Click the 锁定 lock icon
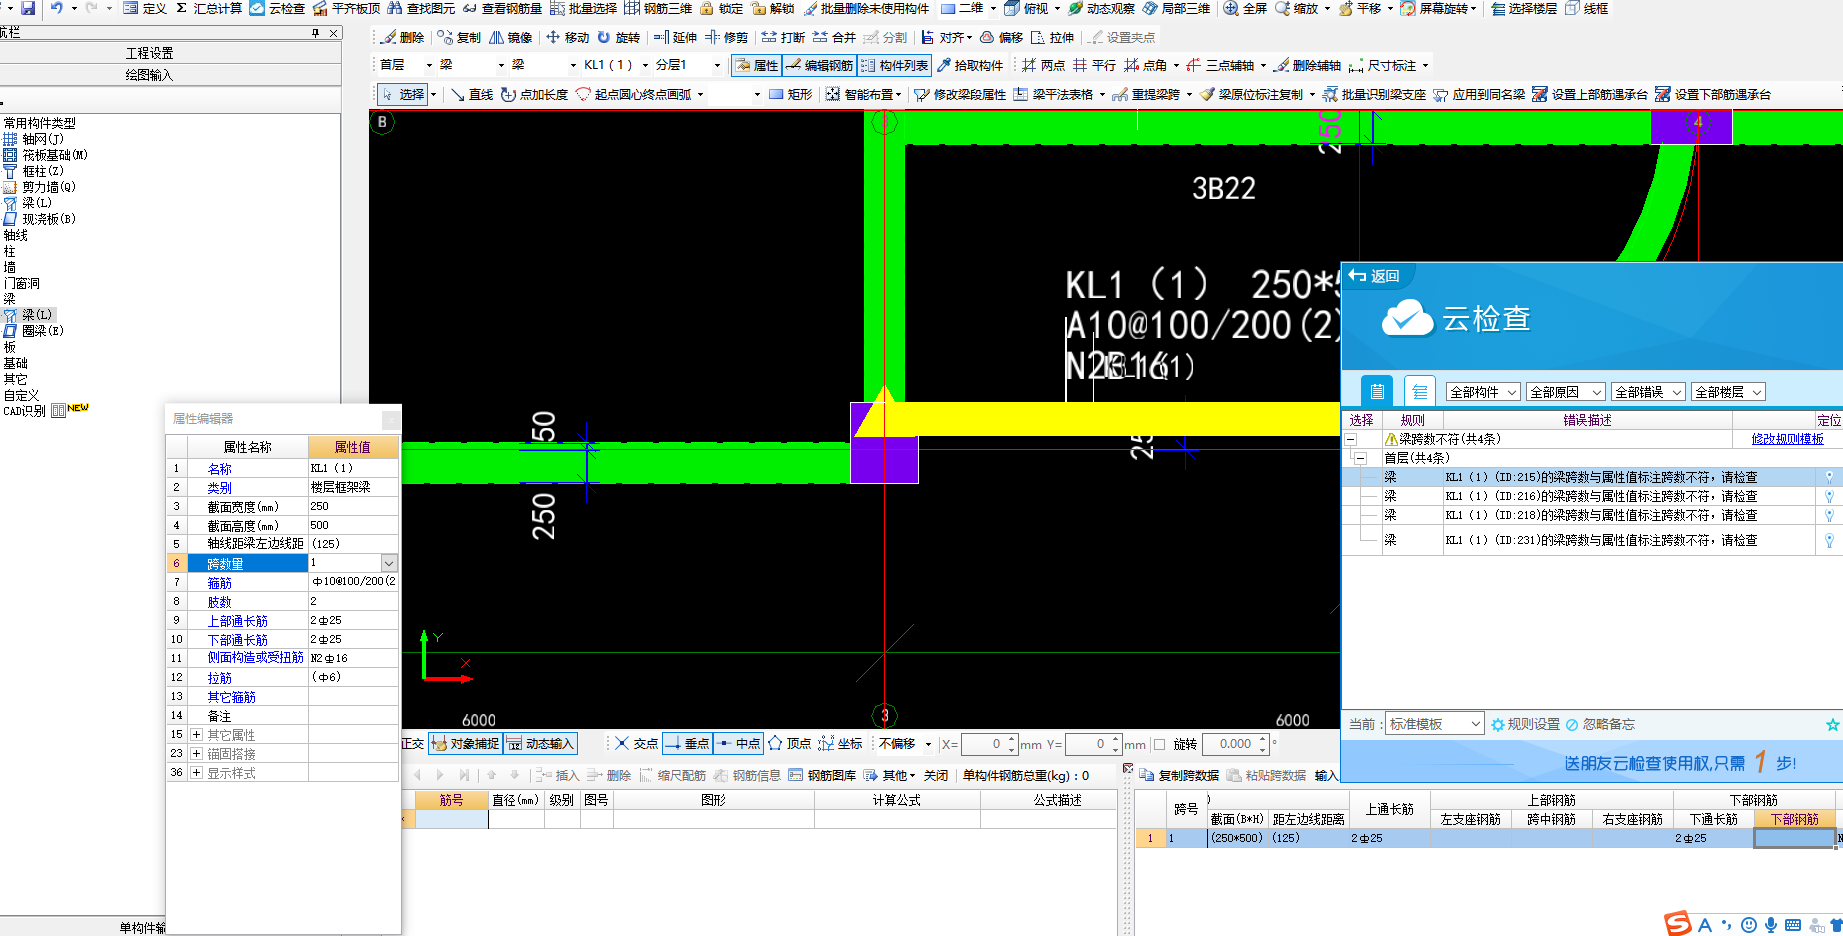Screen dimensions: 1843x936 [721, 8]
